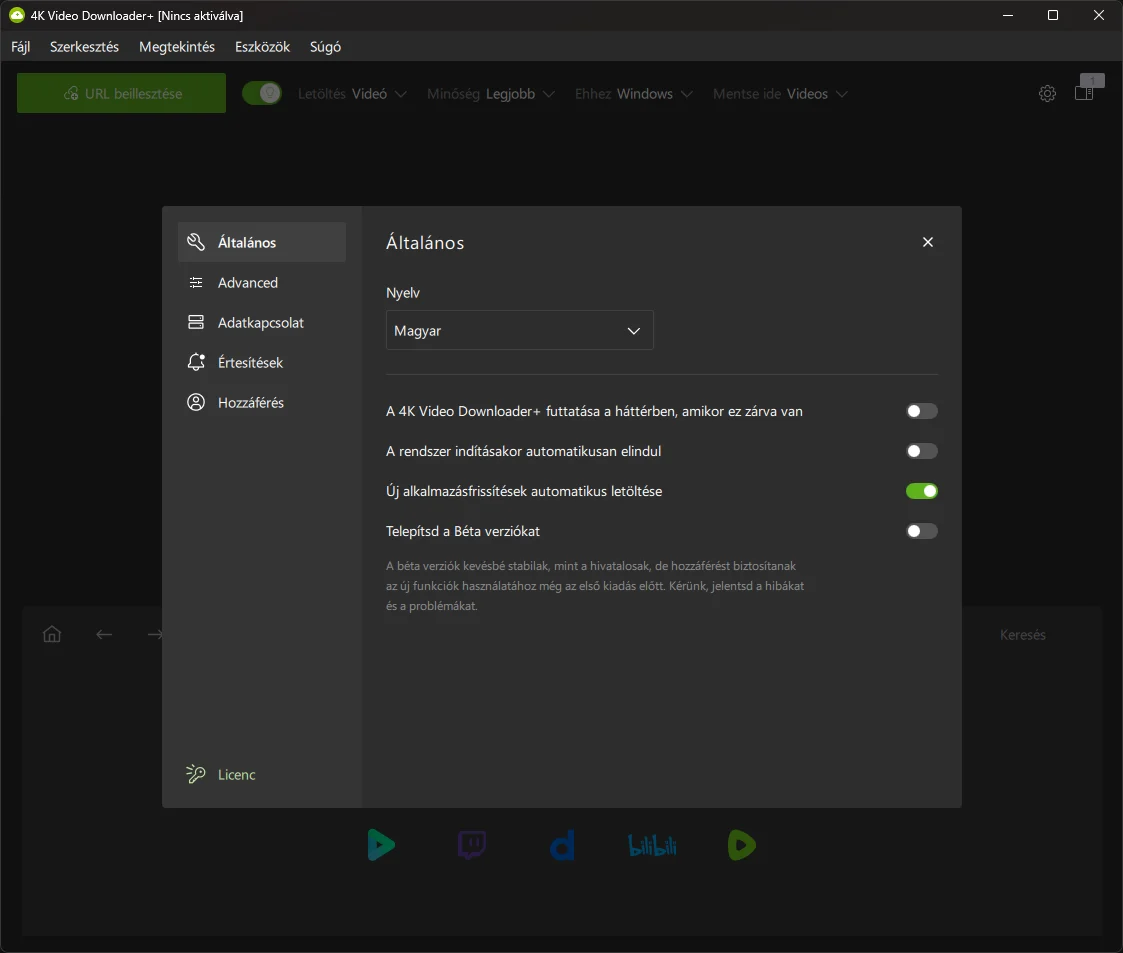Click the browser home icon
Image resolution: width=1123 pixels, height=953 pixels.
click(x=52, y=634)
